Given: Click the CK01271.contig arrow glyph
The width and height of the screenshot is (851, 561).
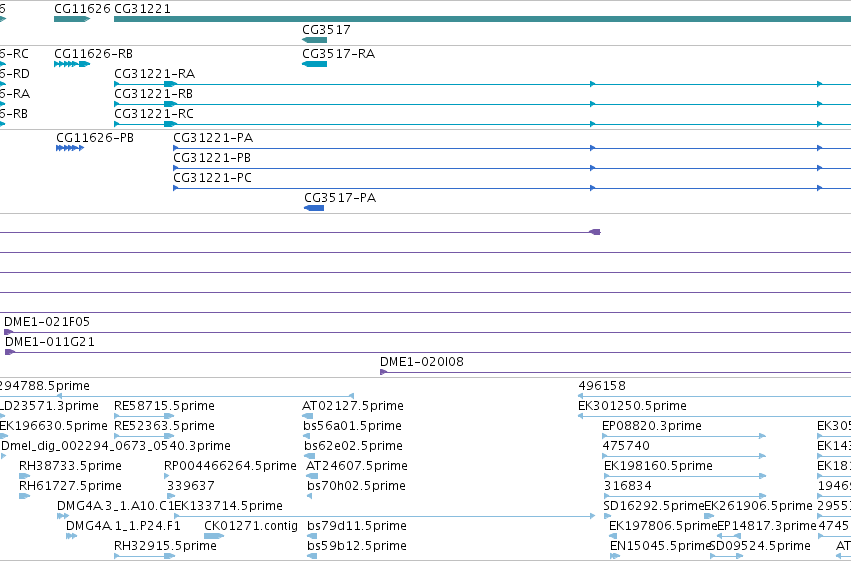Looking at the screenshot, I should coord(214,536).
